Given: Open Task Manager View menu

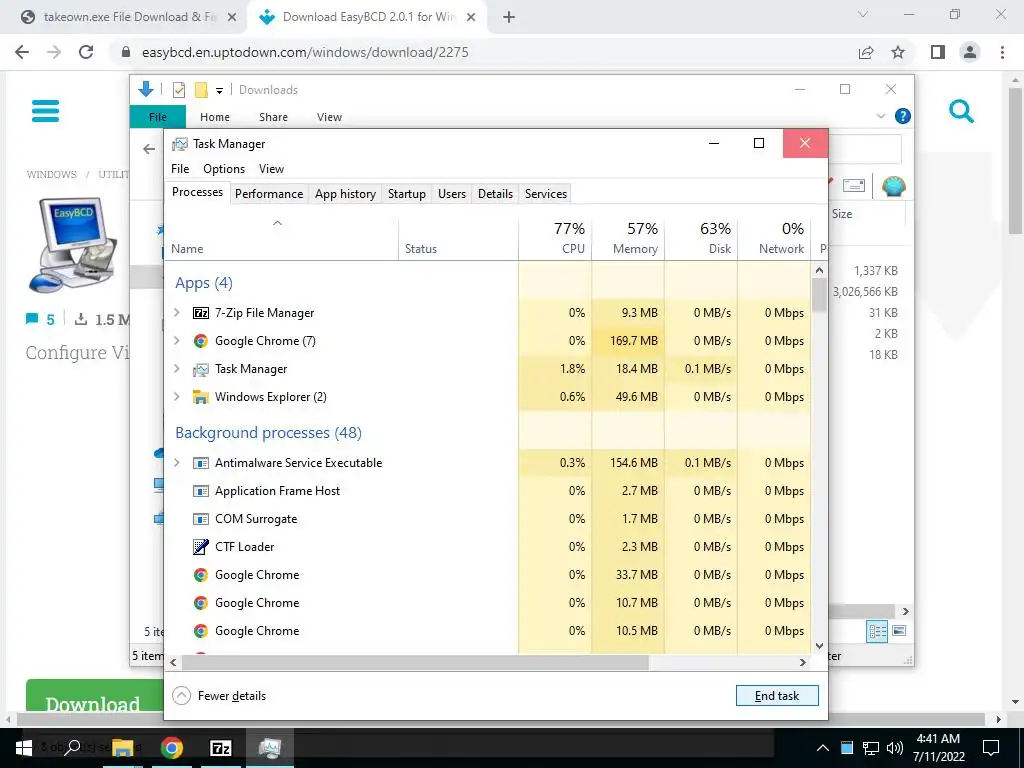Looking at the screenshot, I should 271,169.
